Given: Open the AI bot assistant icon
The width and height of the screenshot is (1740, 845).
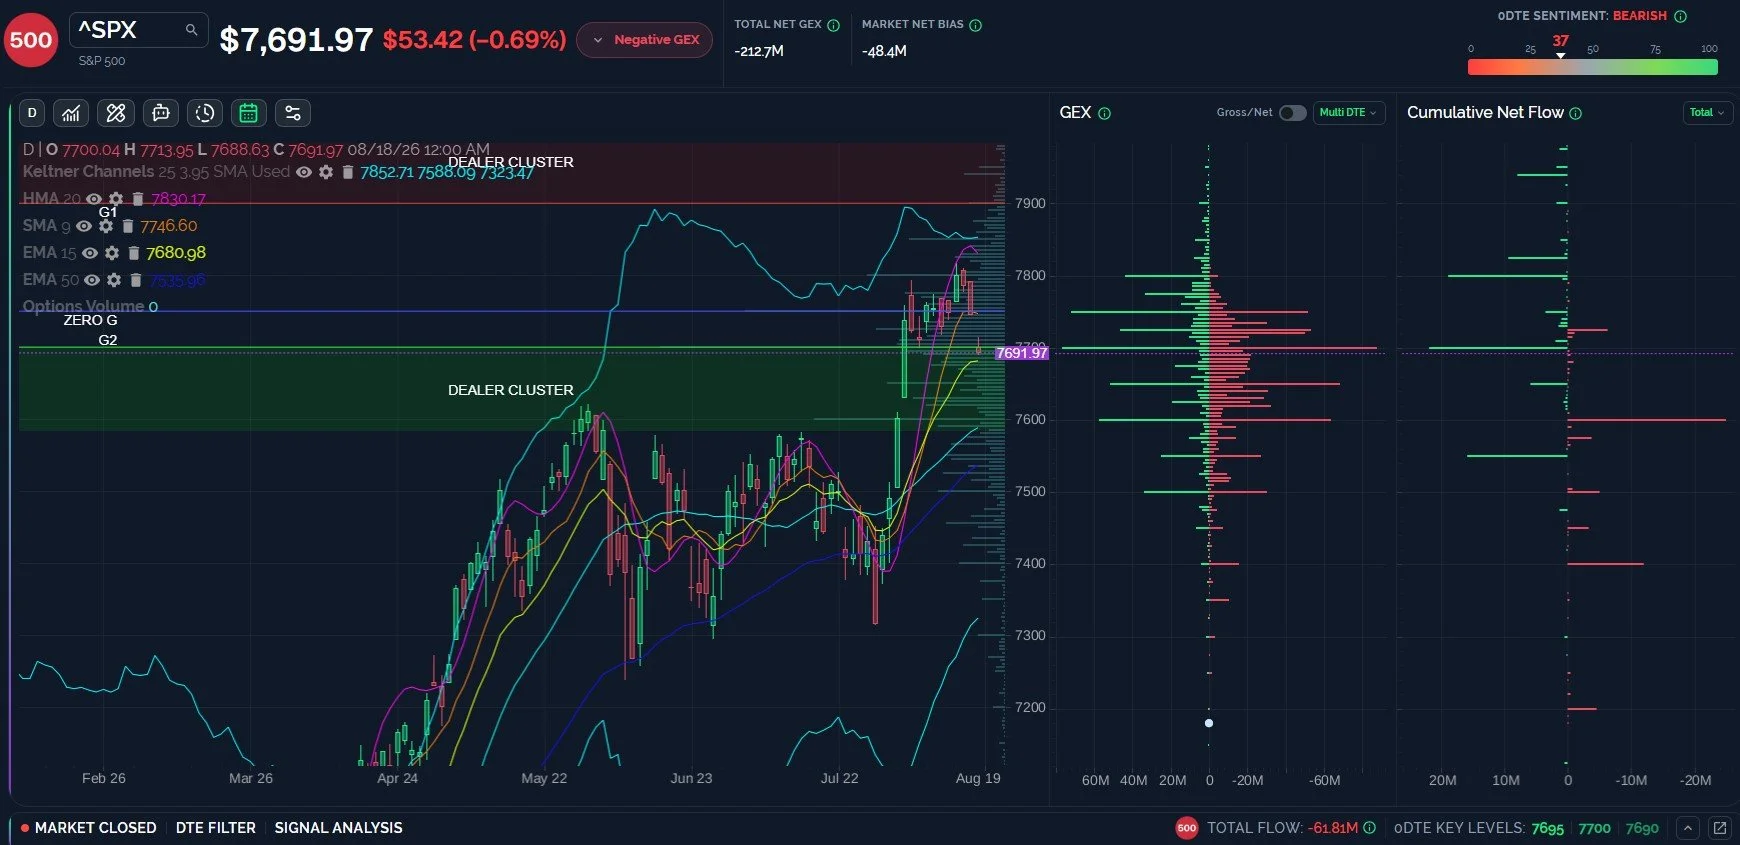Looking at the screenshot, I should tap(160, 113).
